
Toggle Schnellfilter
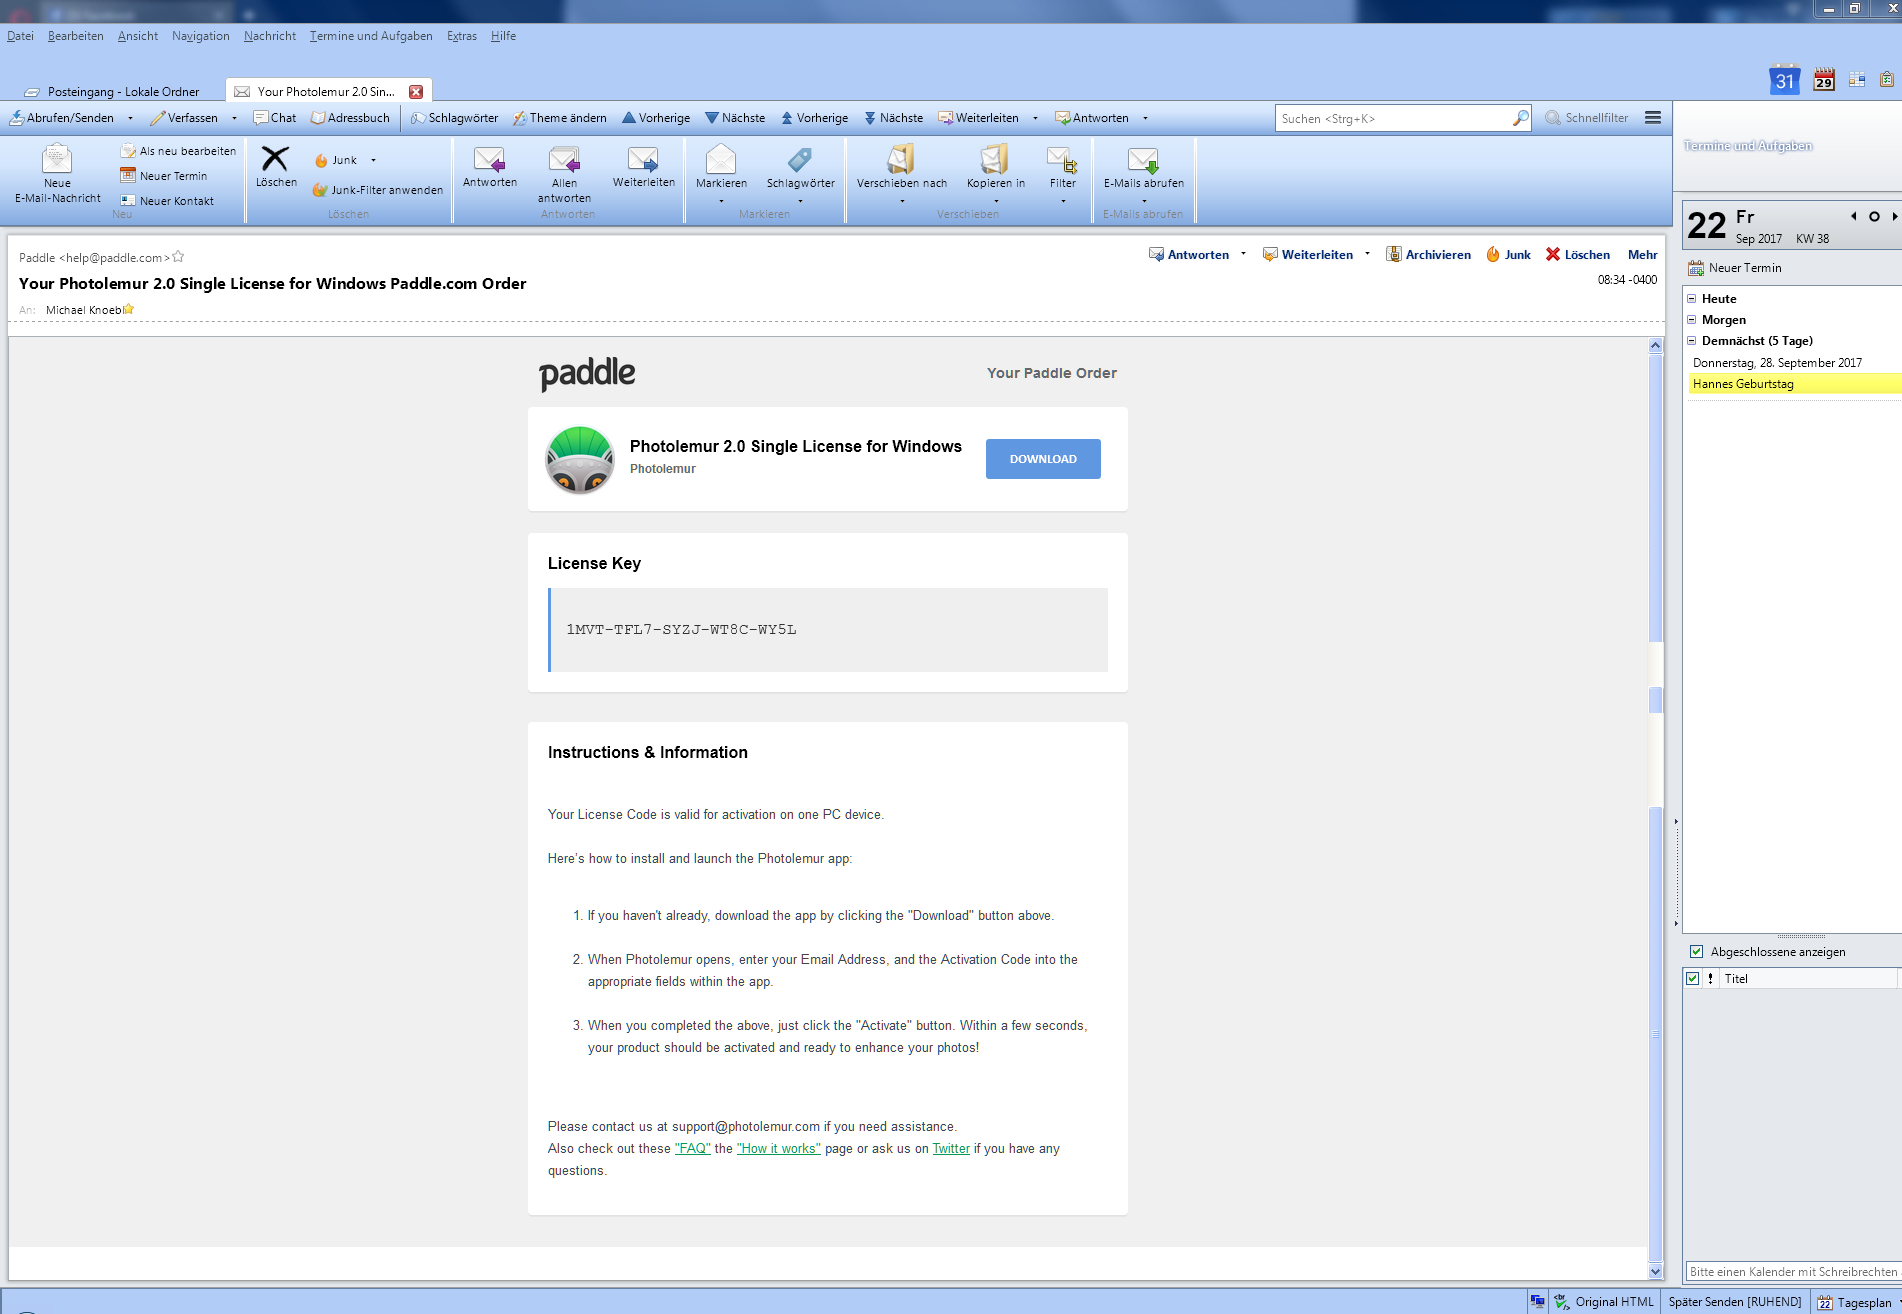click(x=1587, y=118)
